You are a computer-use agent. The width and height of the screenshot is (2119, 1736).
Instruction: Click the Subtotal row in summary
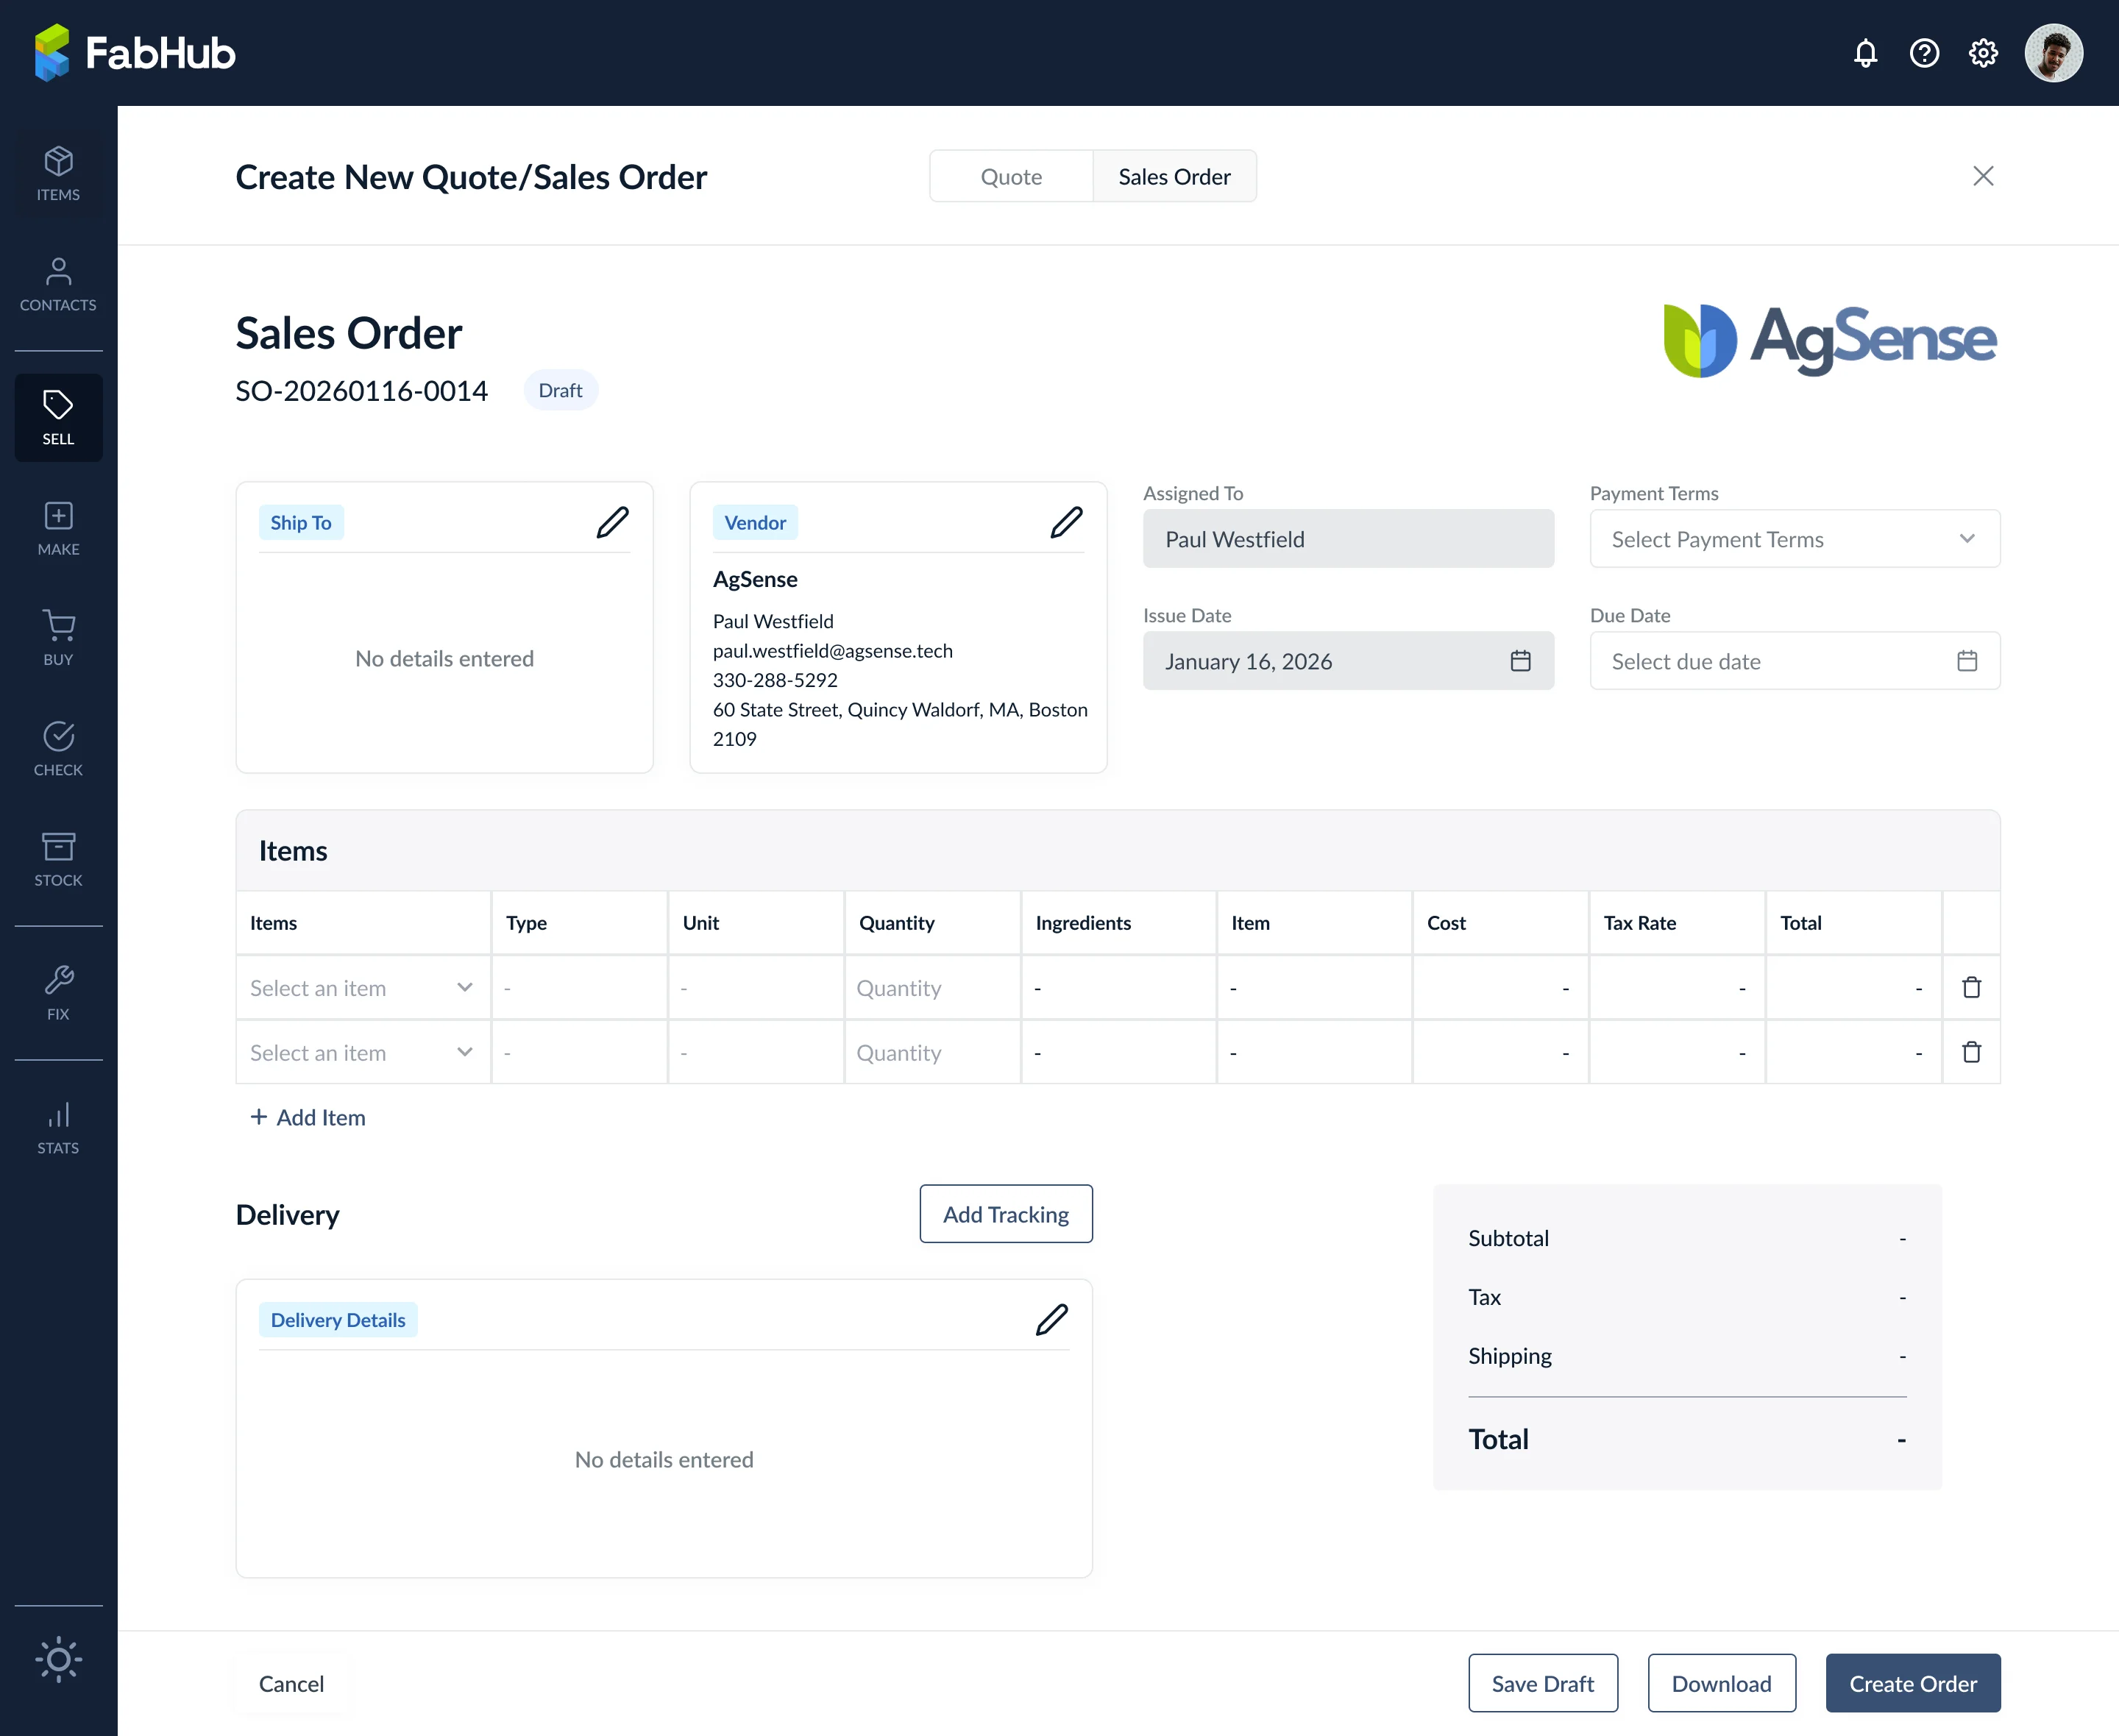1687,1238
